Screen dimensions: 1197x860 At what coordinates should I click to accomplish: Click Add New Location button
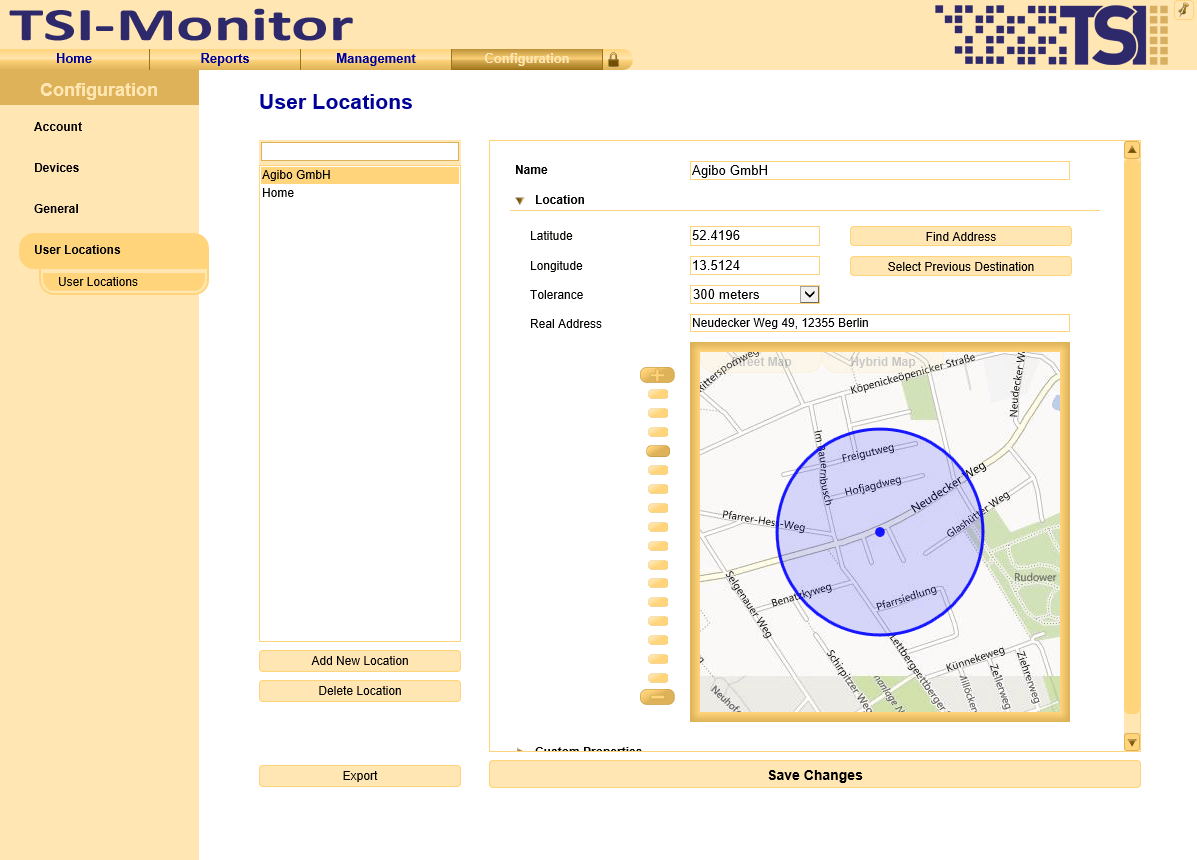pyautogui.click(x=360, y=661)
